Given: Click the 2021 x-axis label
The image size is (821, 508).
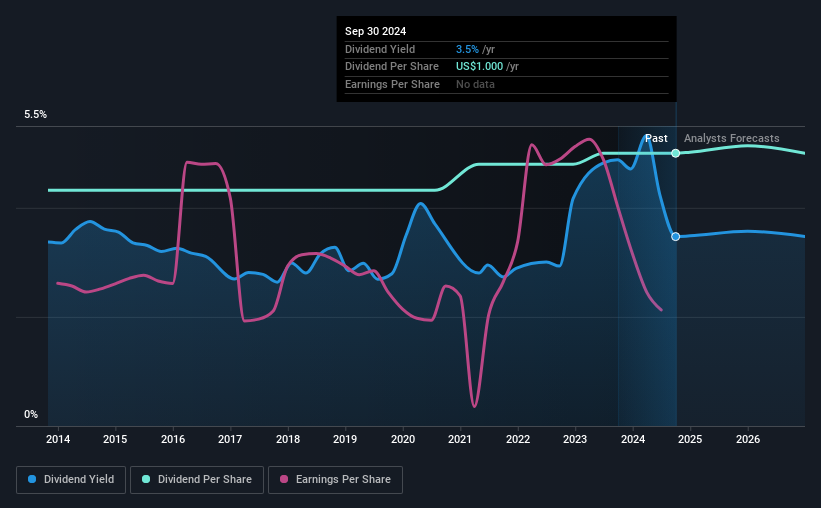Looking at the screenshot, I should point(460,439).
